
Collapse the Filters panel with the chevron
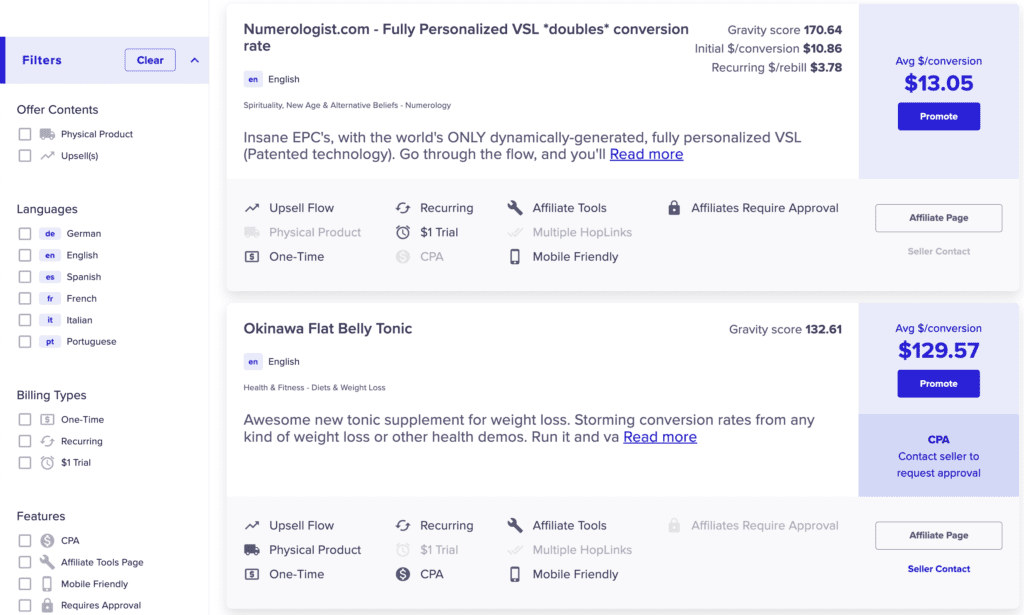(x=195, y=60)
